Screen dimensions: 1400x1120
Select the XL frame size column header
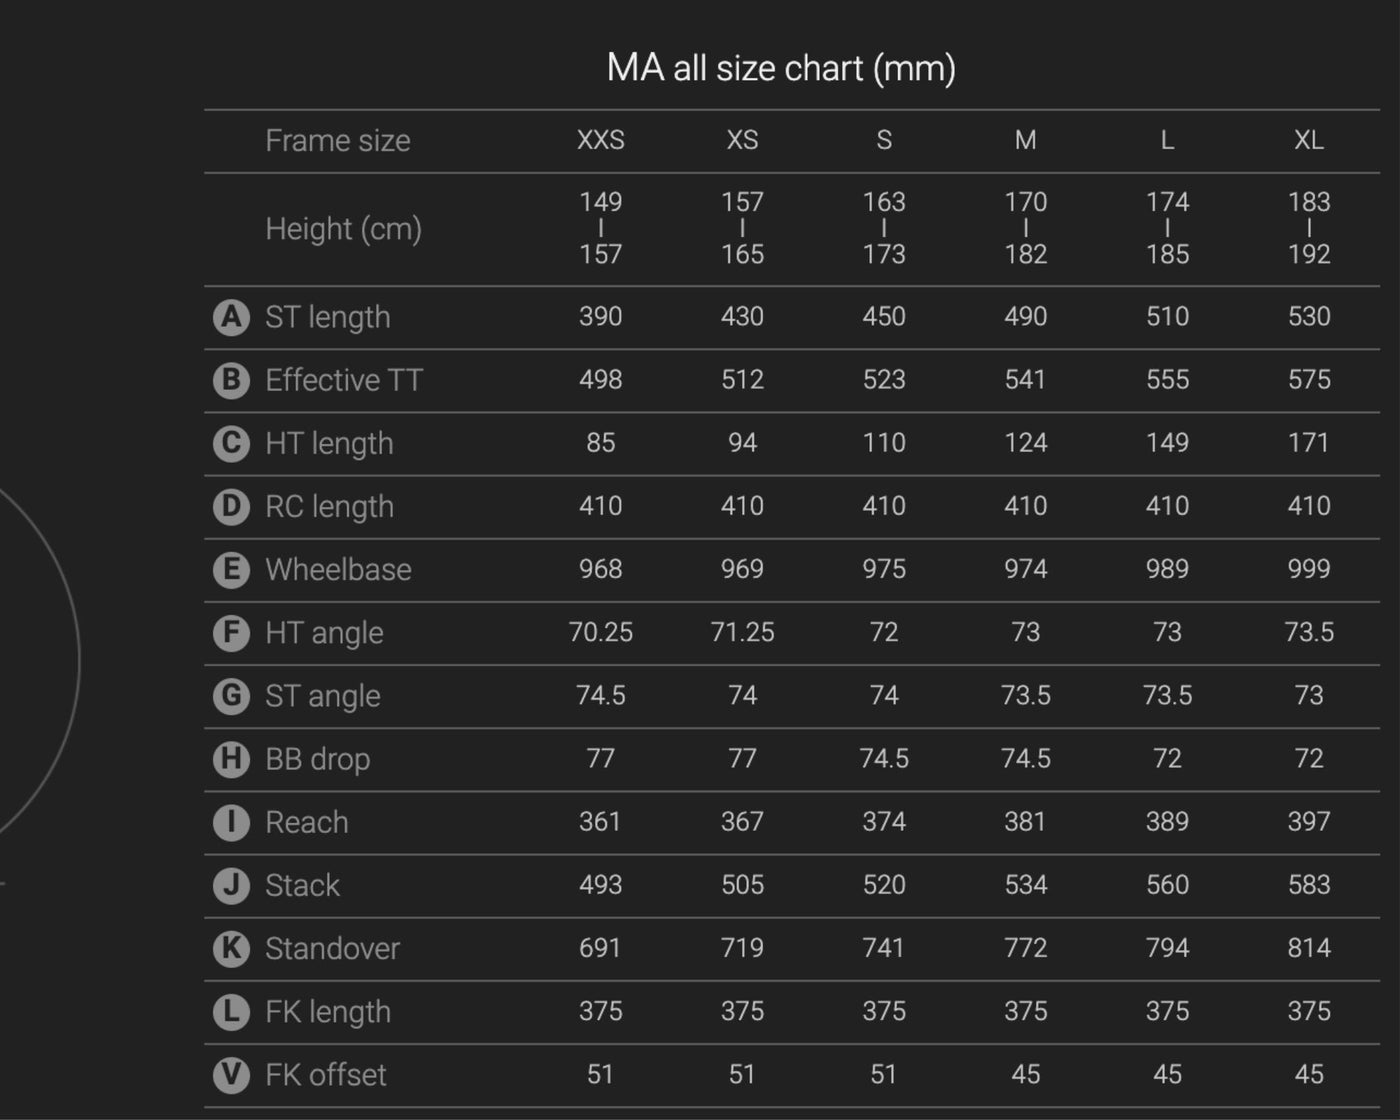click(x=1309, y=140)
